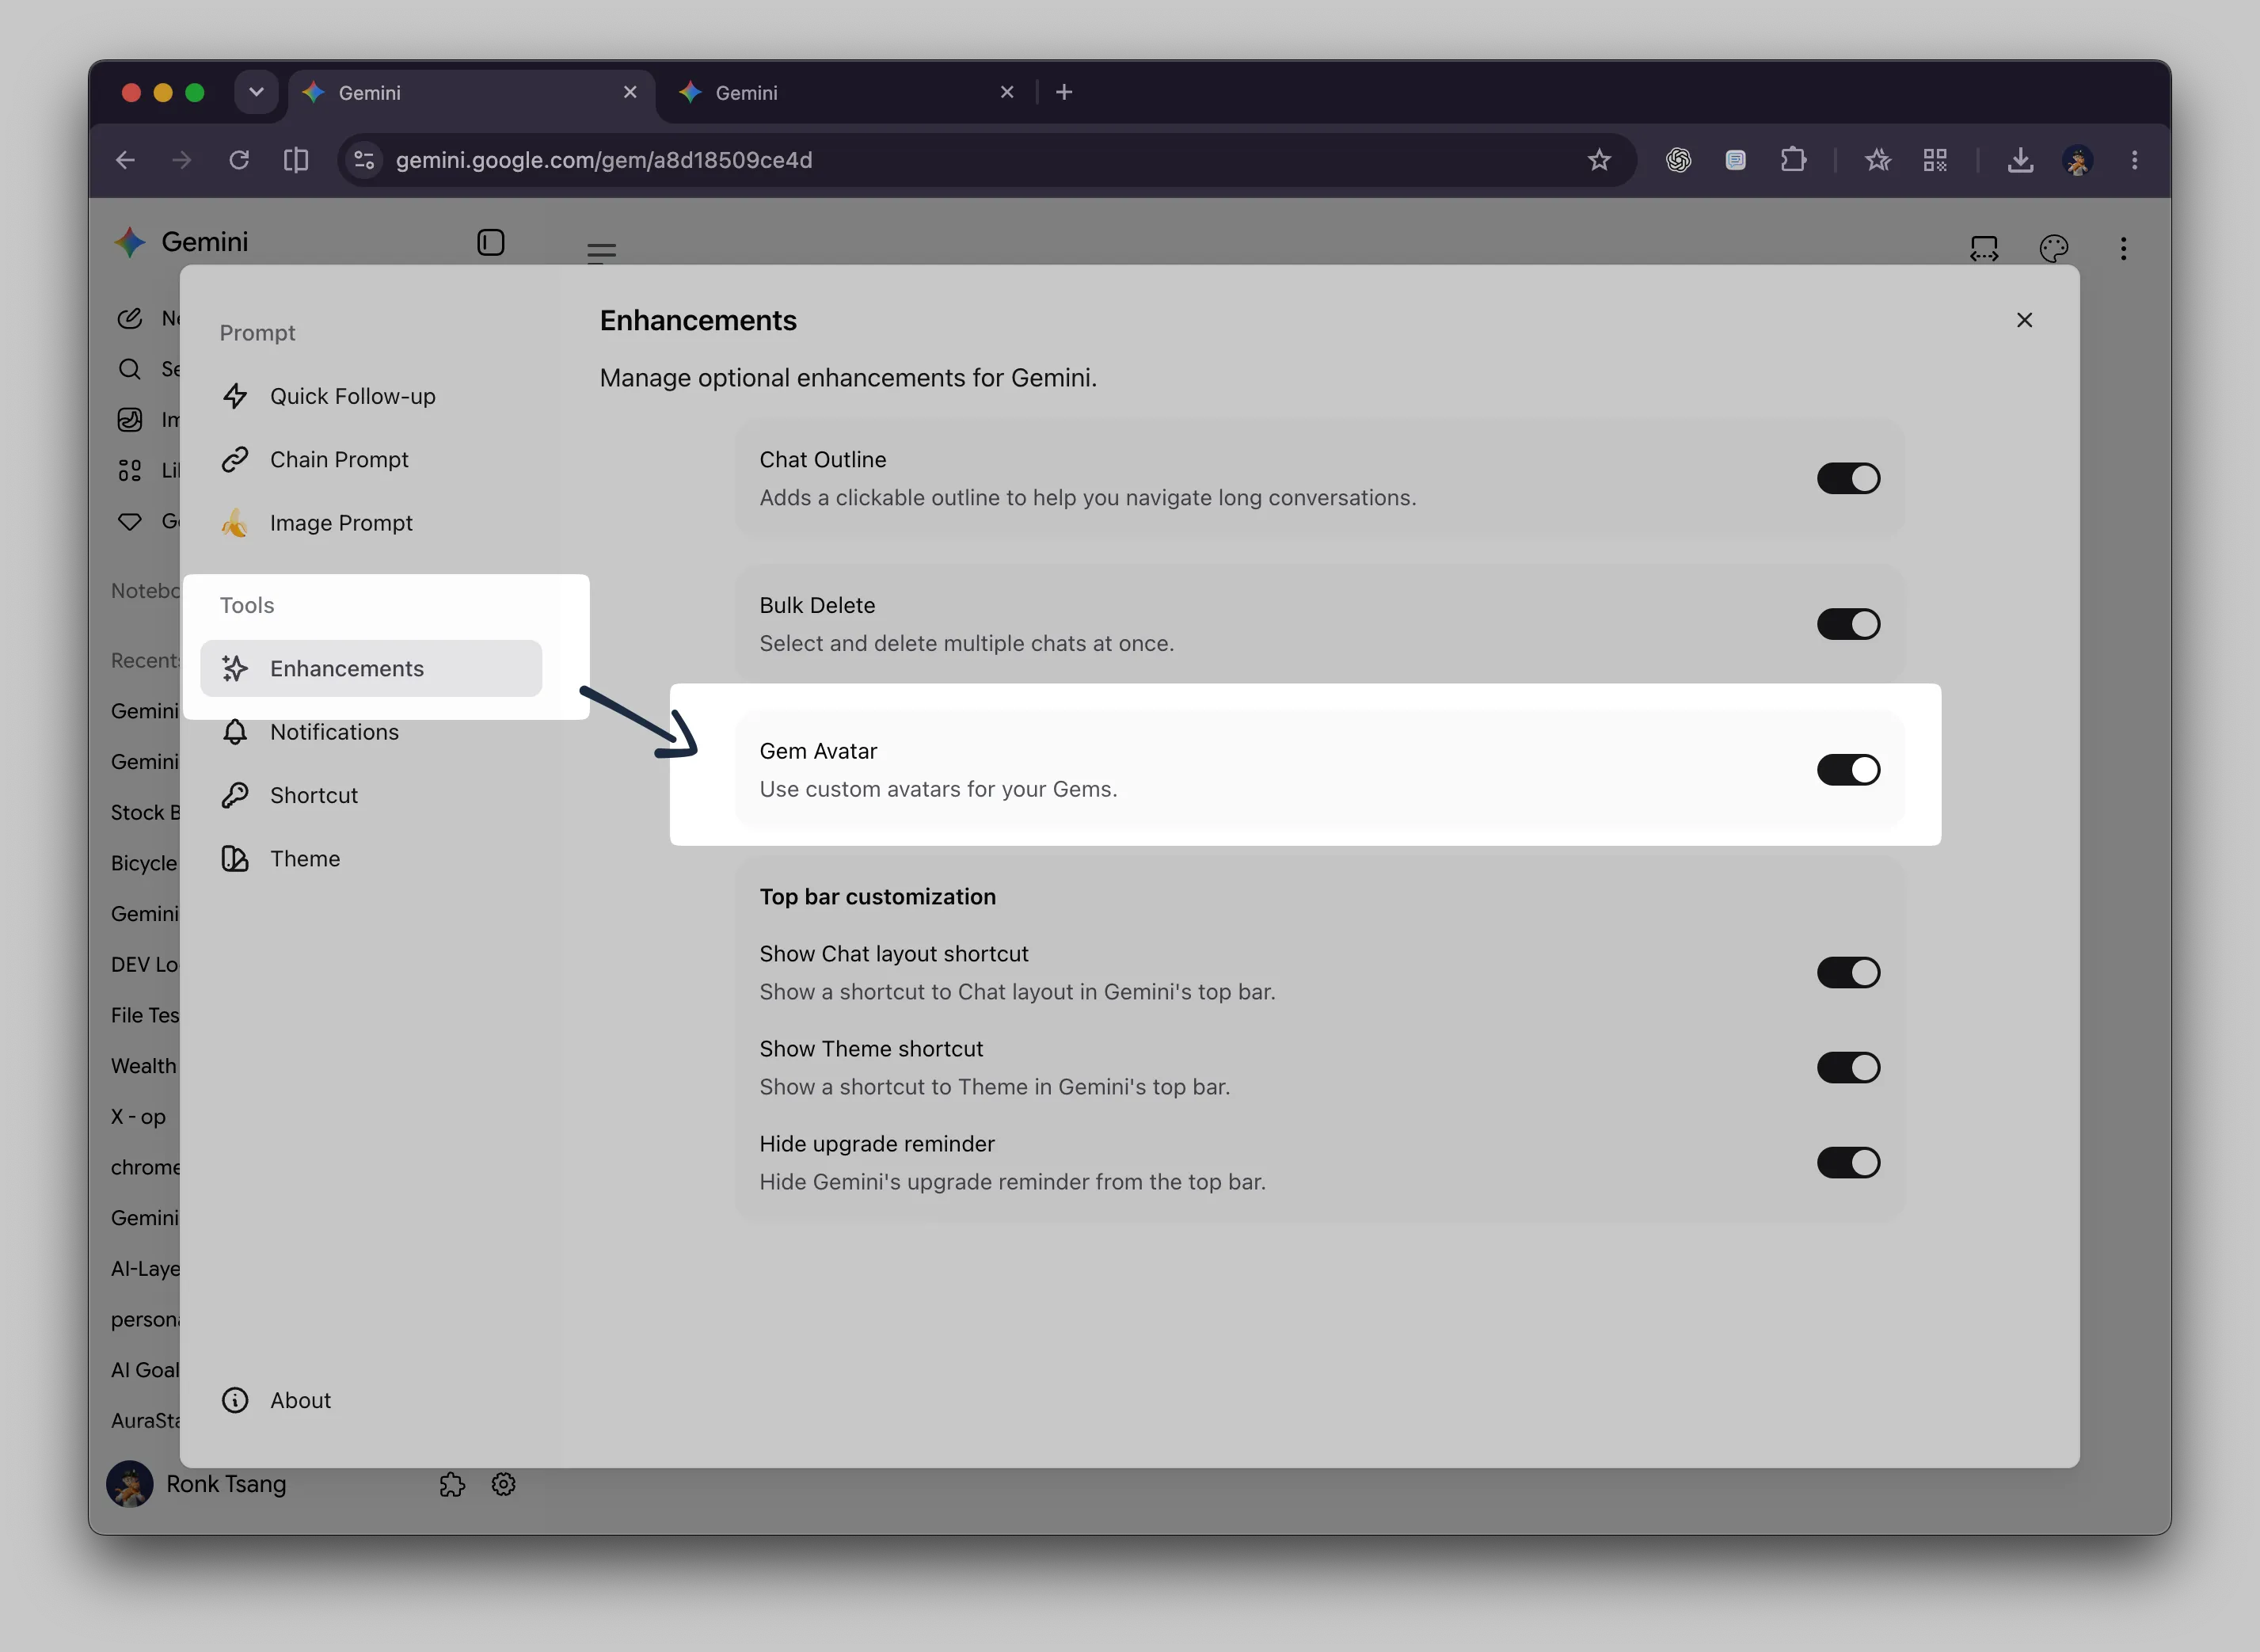Screen dimensions: 2260x1652
Task: View site information icon in address bar
Action: click(x=364, y=160)
